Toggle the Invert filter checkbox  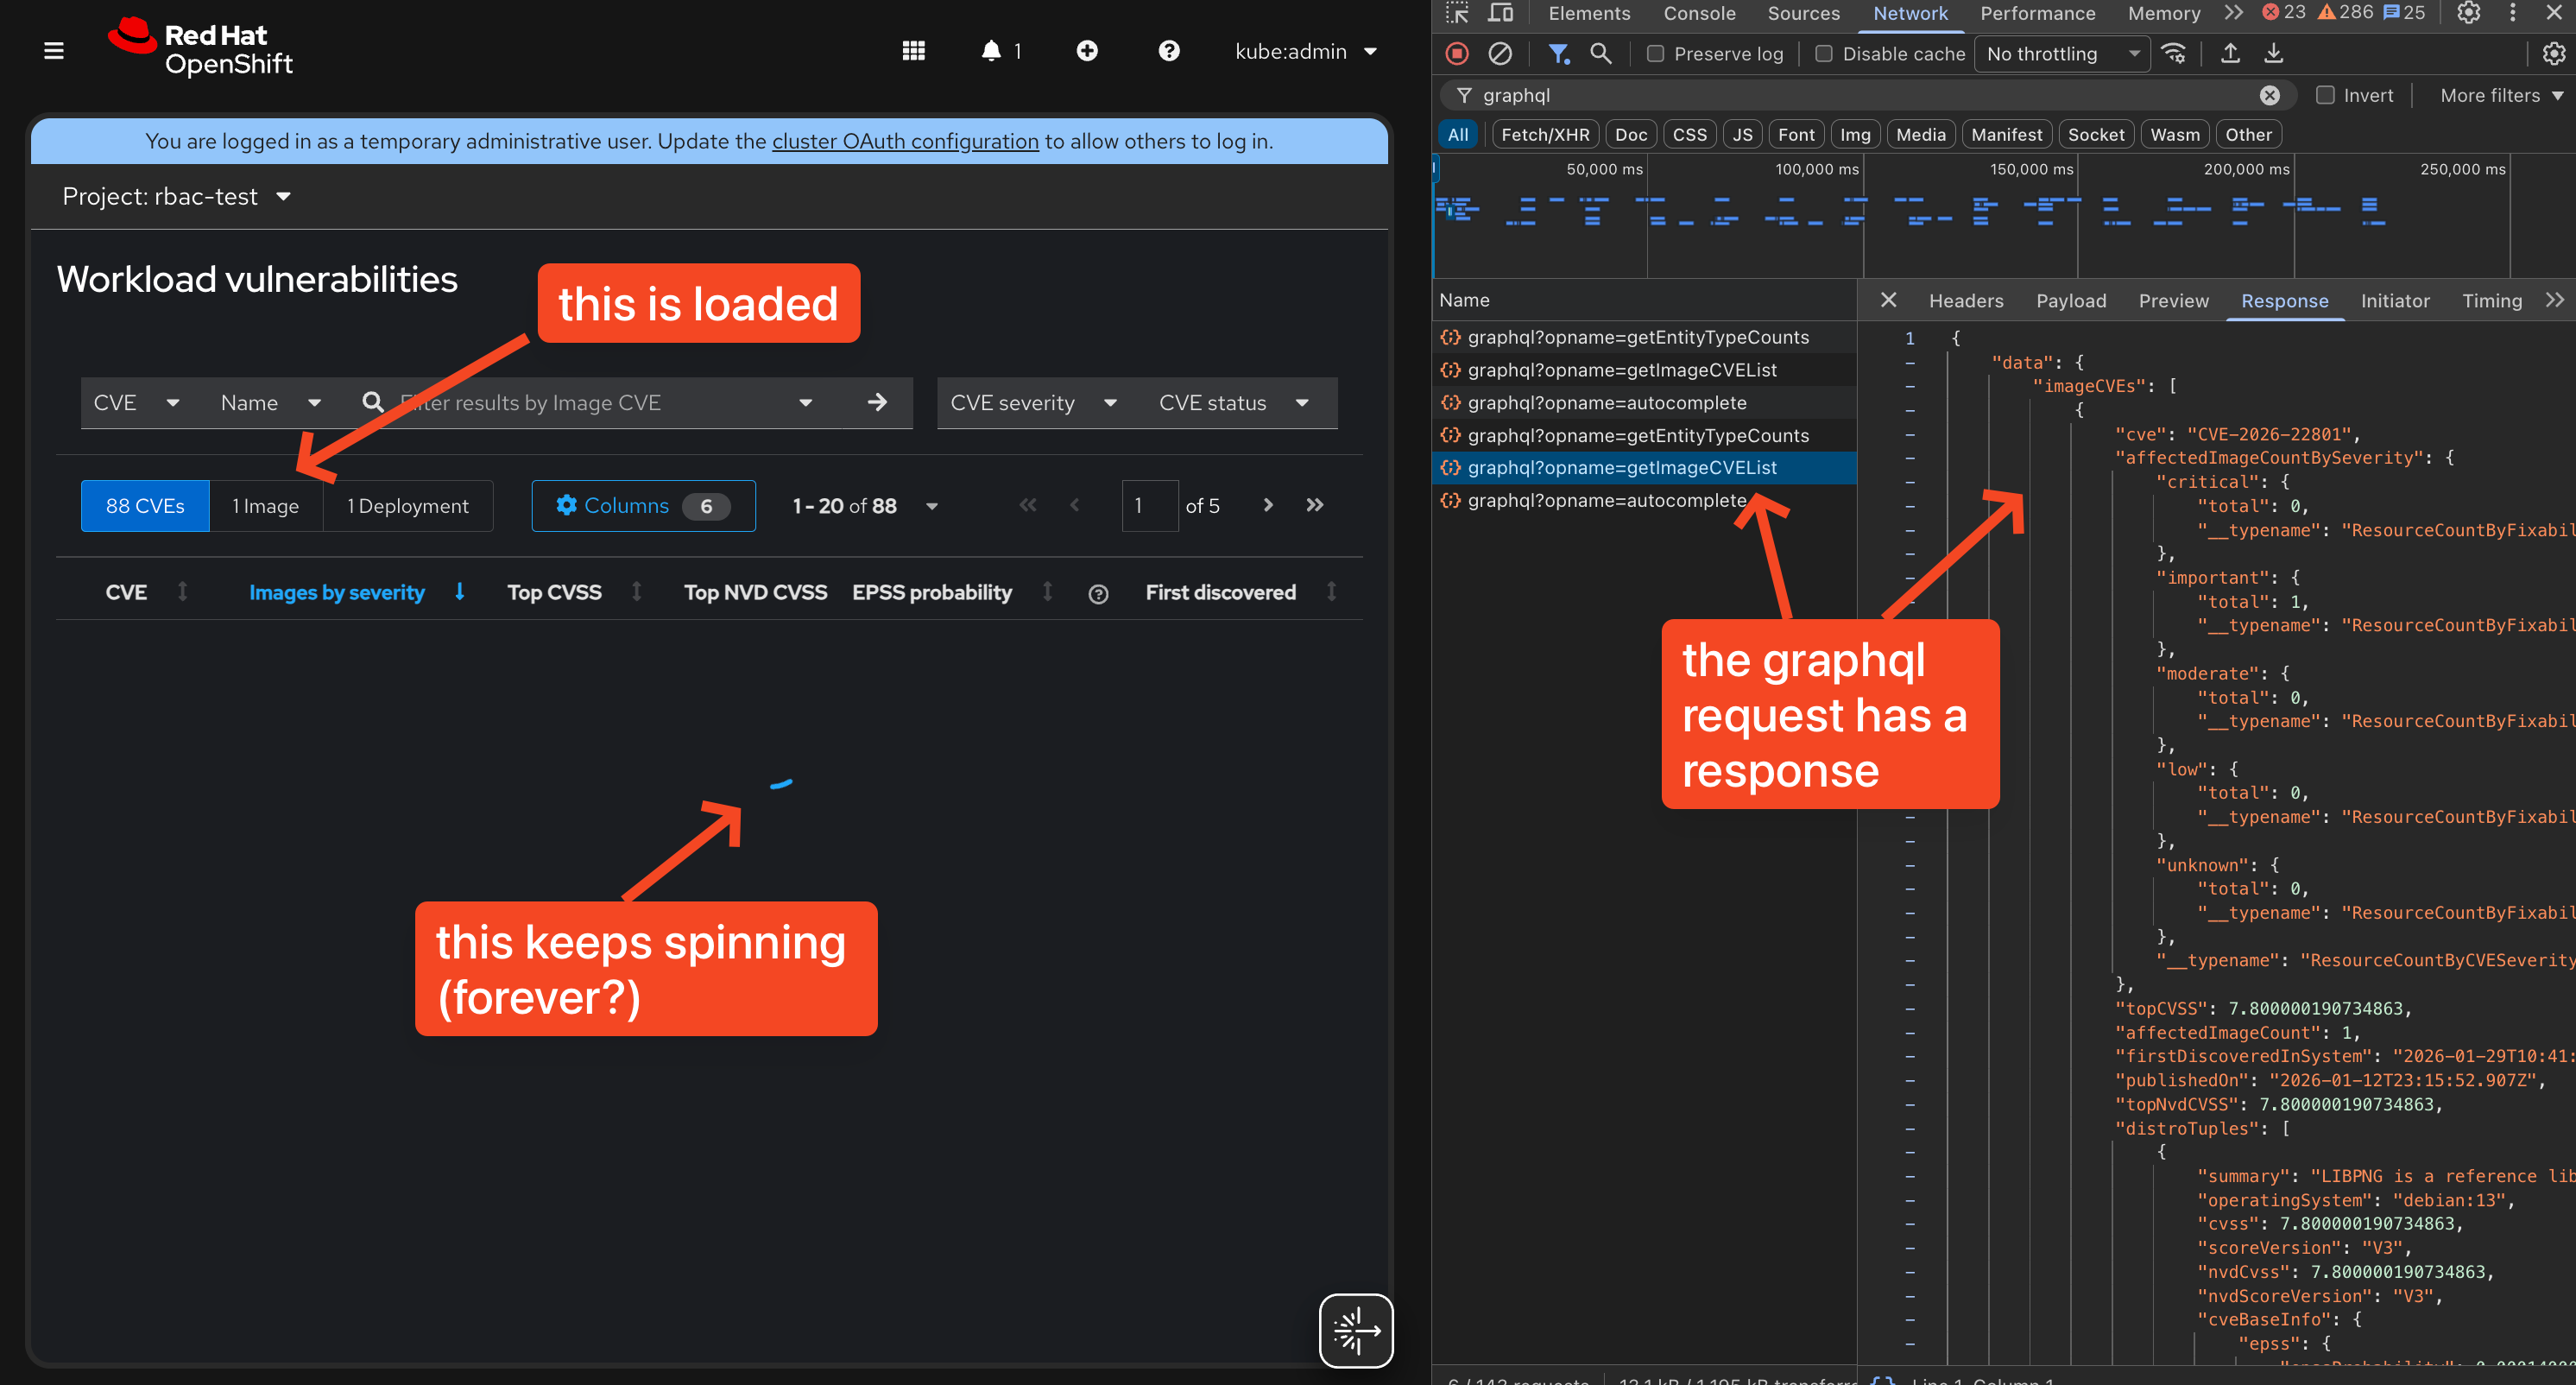(2325, 95)
